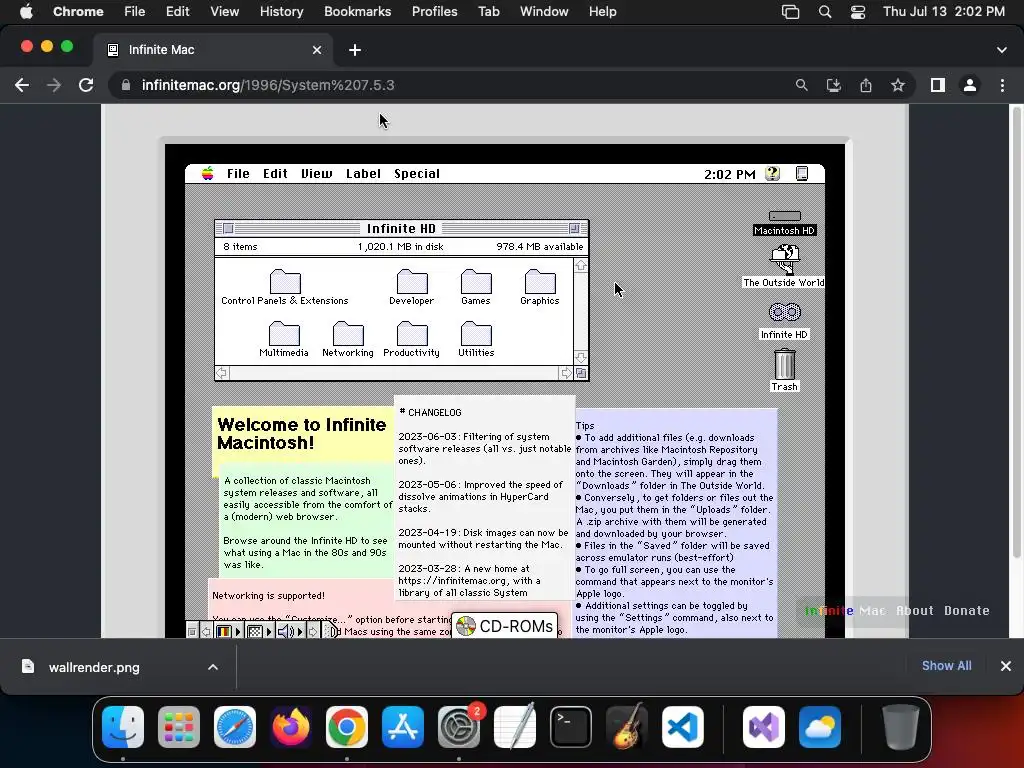Toggle the Chrome side panel
This screenshot has width=1024, height=768.
coord(938,85)
